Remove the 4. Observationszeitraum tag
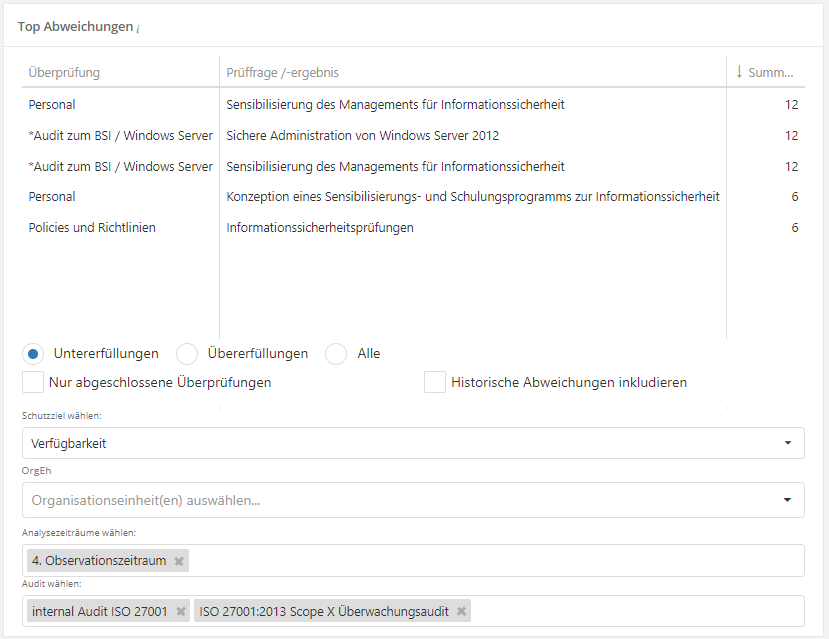 click(179, 561)
